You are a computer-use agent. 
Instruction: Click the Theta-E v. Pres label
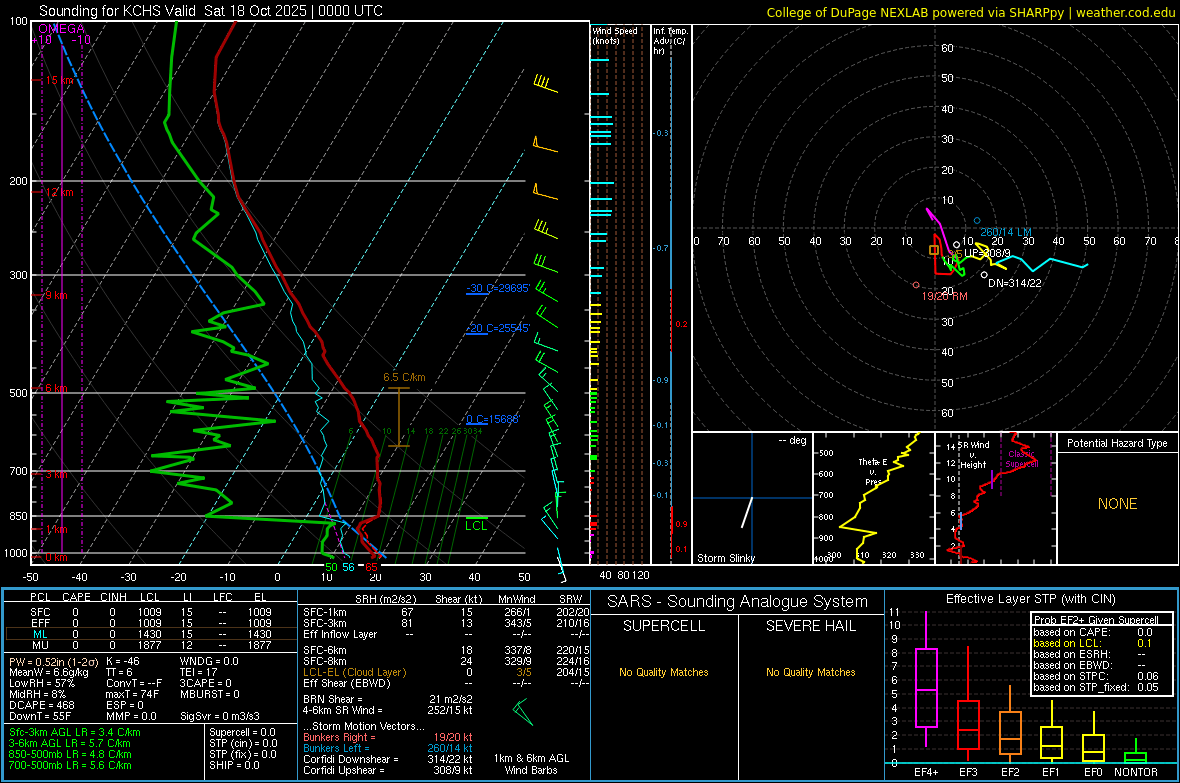(873, 472)
